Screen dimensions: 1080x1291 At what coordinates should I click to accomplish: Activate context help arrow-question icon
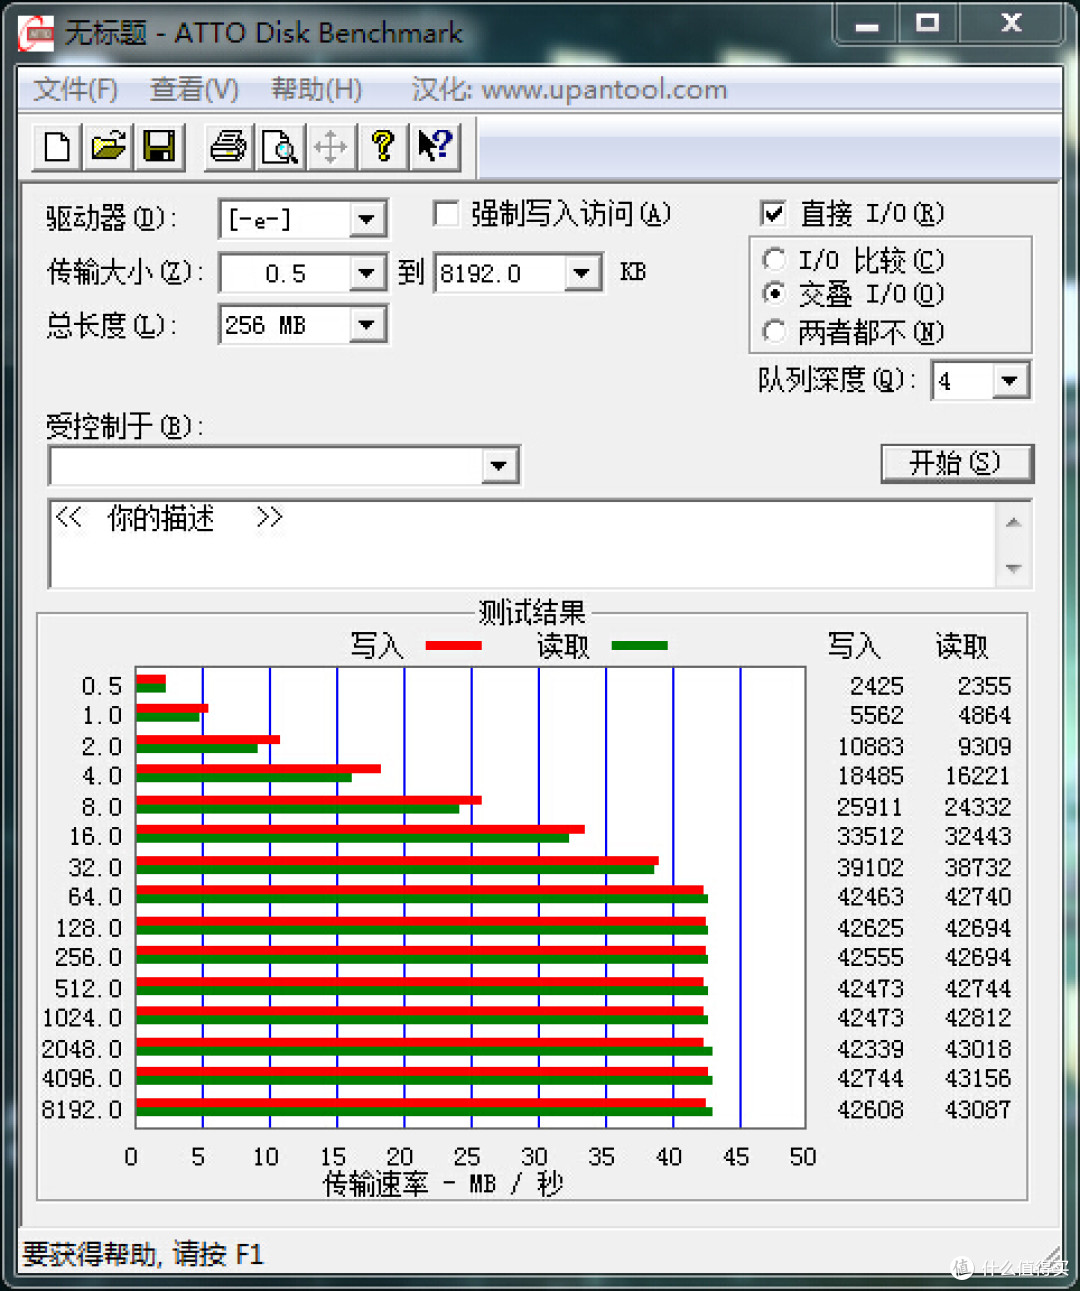(x=434, y=147)
